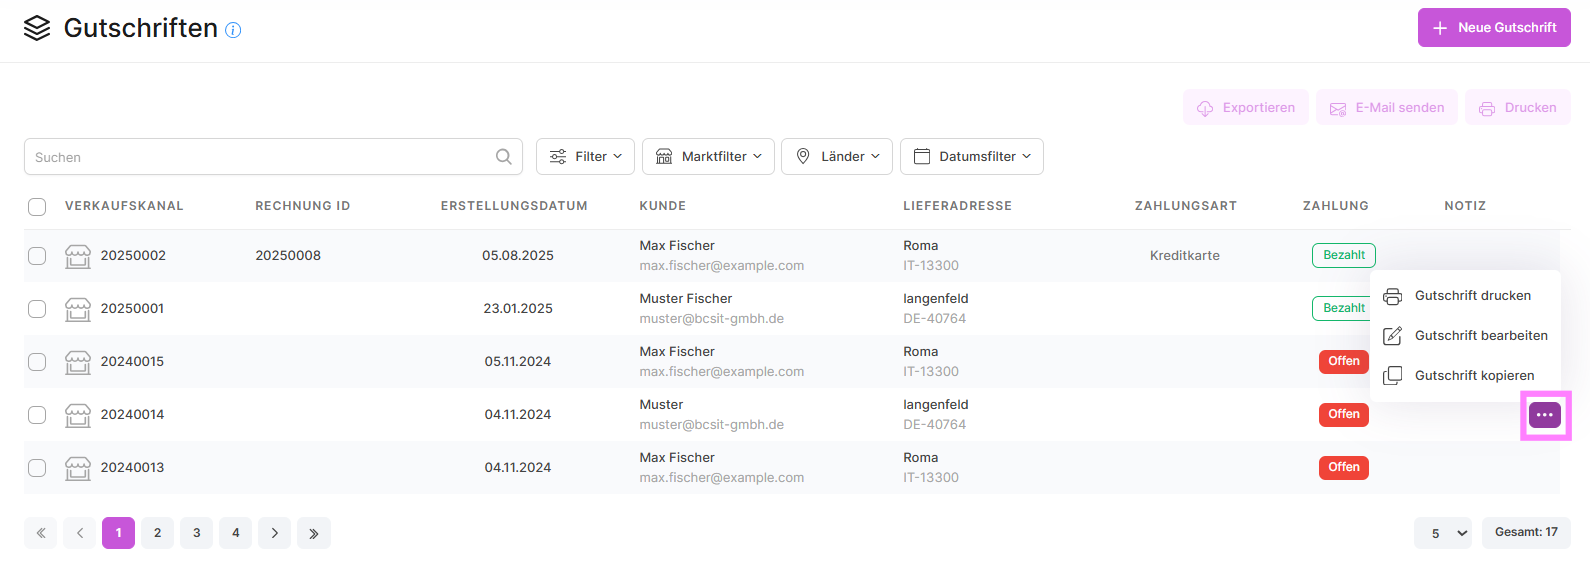Select the checkbox for credit 20240015
Image resolution: width=1590 pixels, height=583 pixels.
tap(37, 362)
